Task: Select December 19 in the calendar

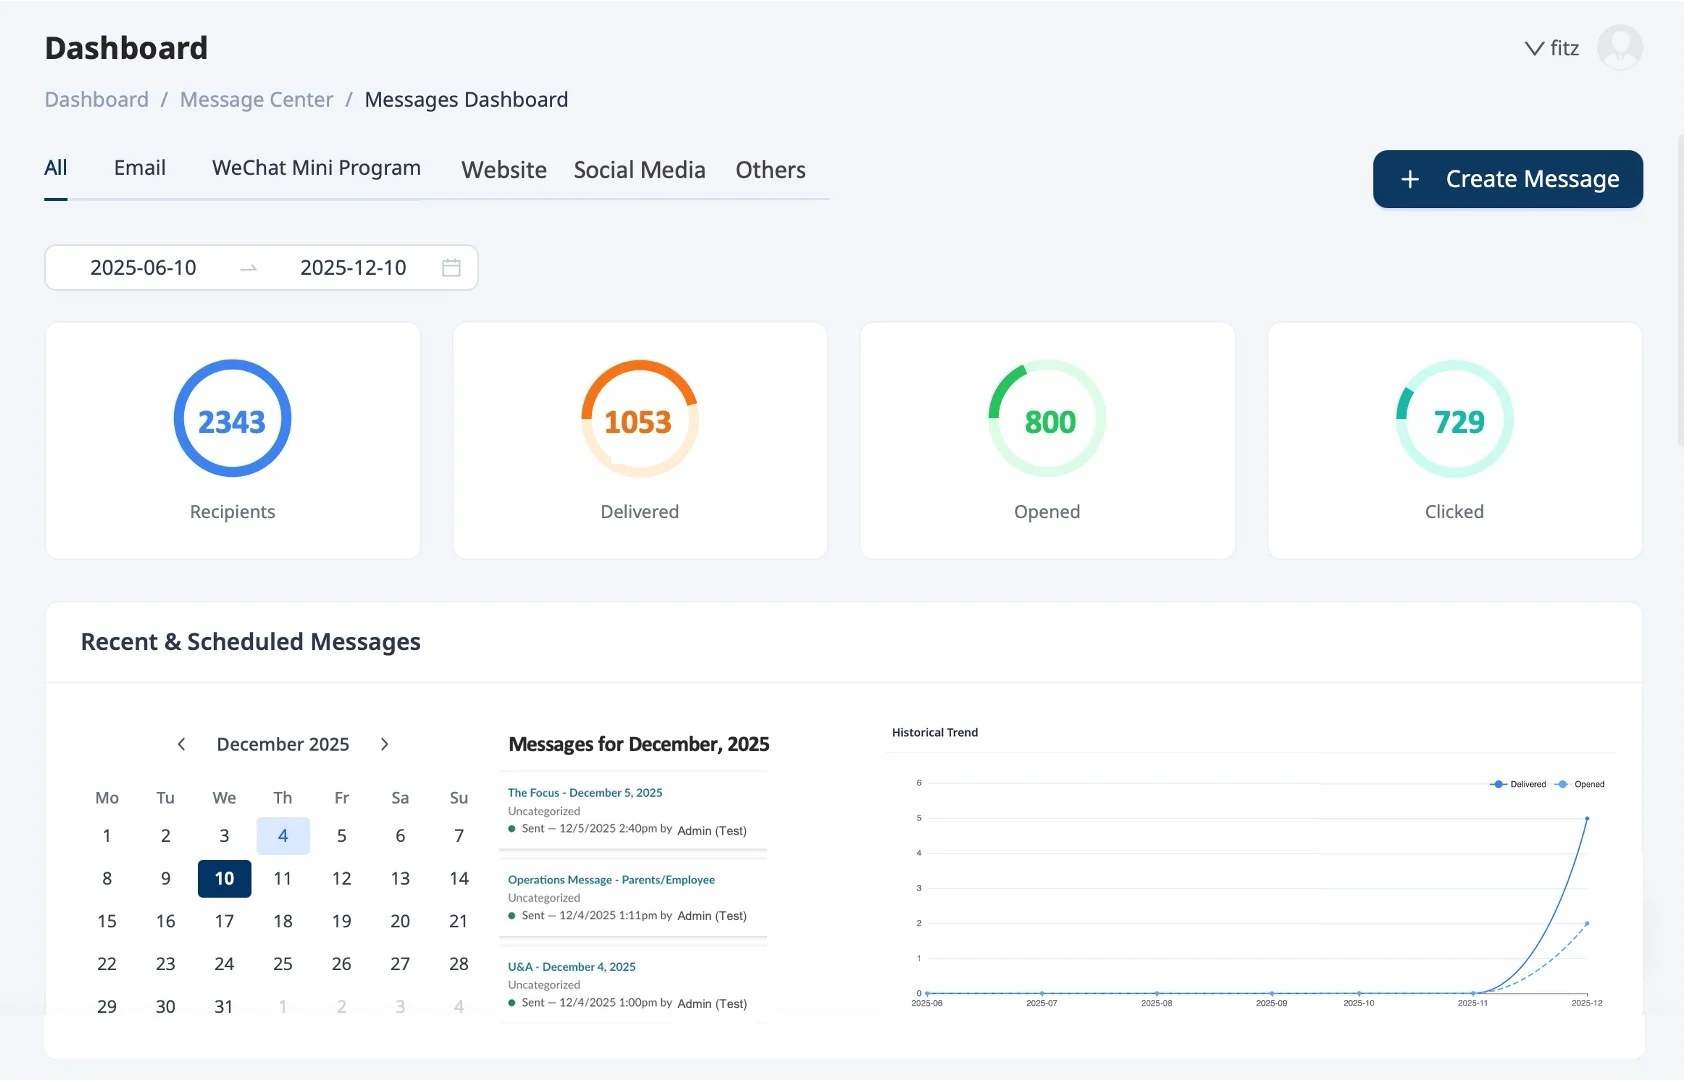Action: (342, 922)
